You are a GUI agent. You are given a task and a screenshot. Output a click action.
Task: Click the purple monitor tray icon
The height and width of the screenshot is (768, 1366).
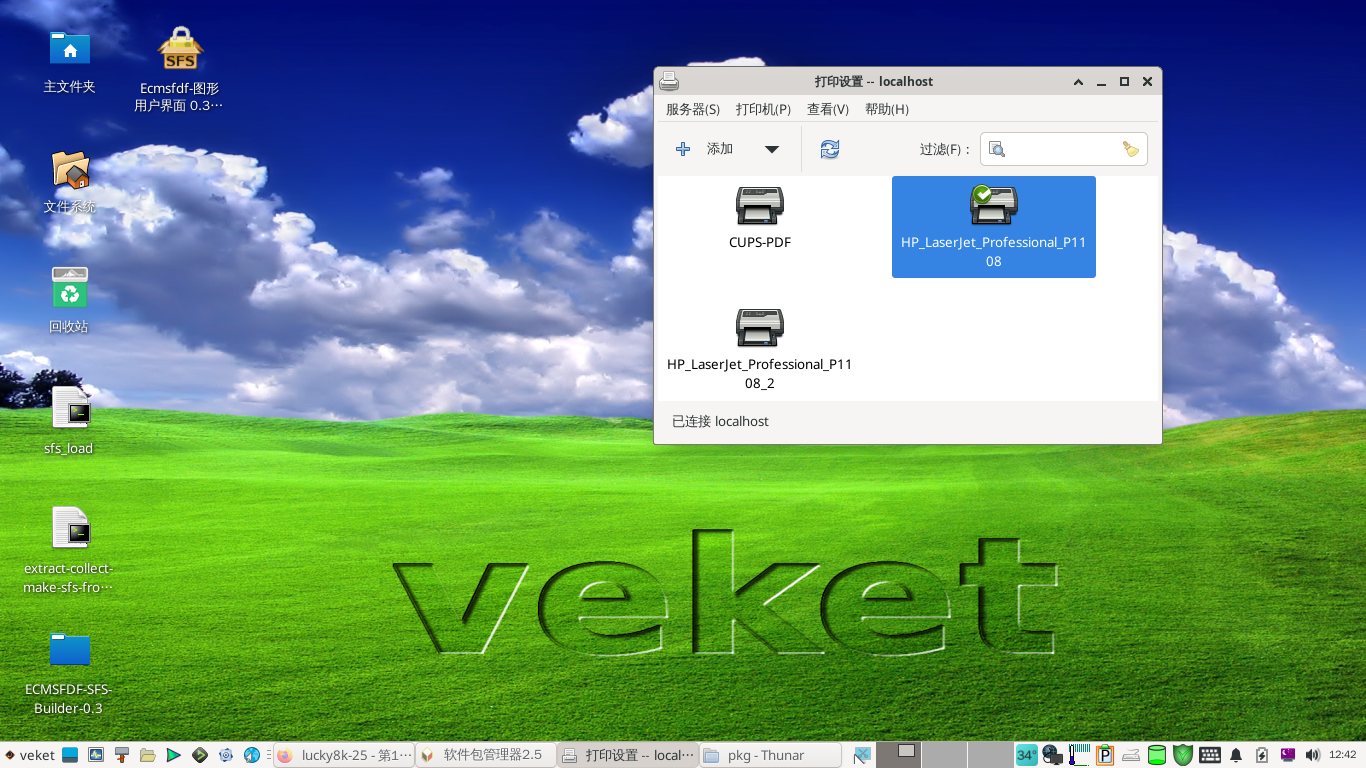1287,755
